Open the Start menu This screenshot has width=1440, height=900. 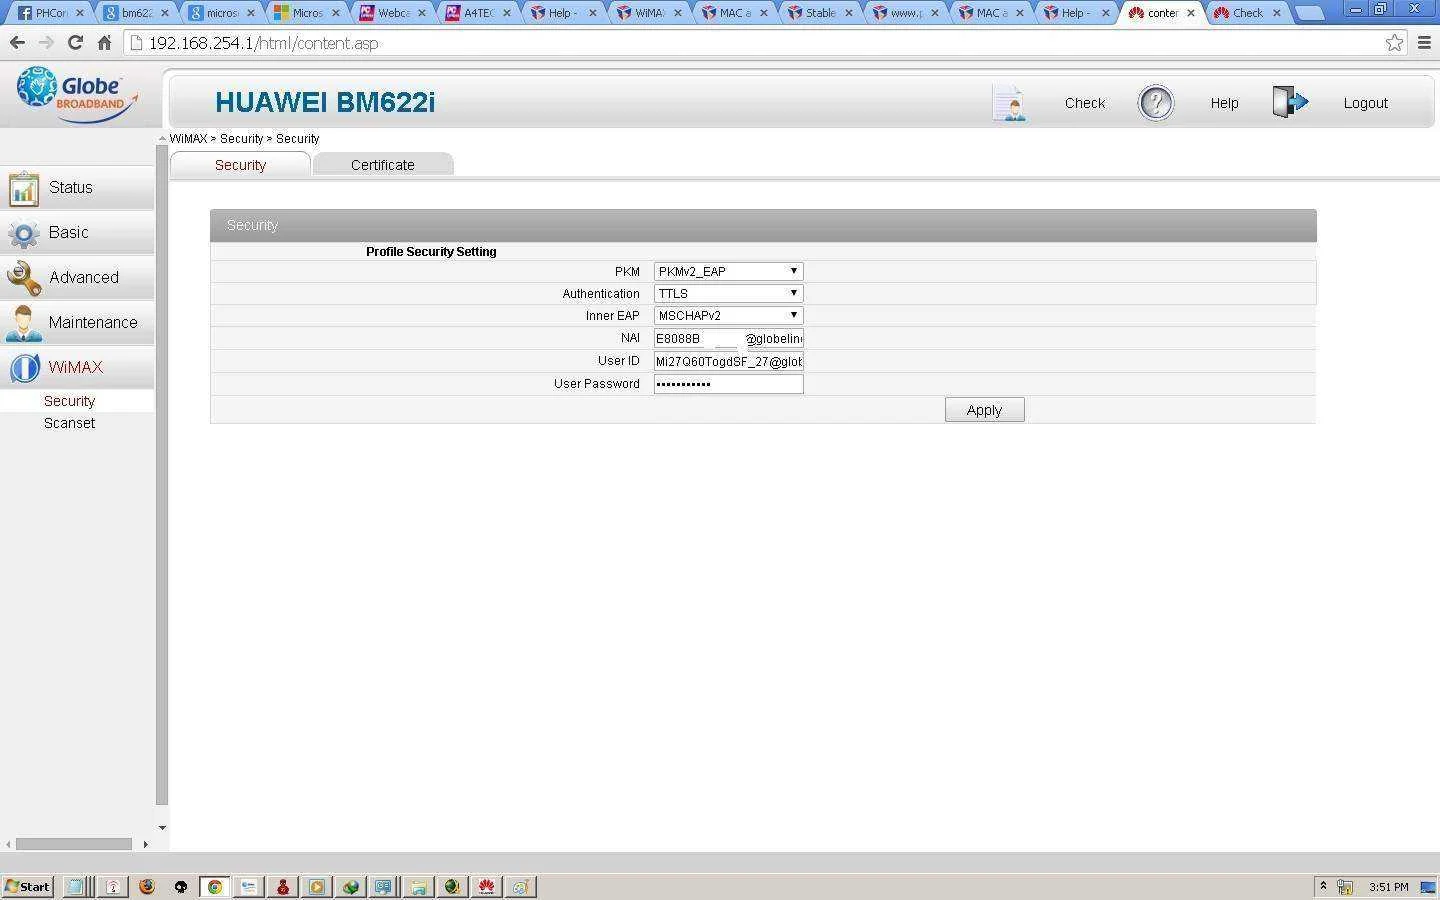pyautogui.click(x=27, y=887)
